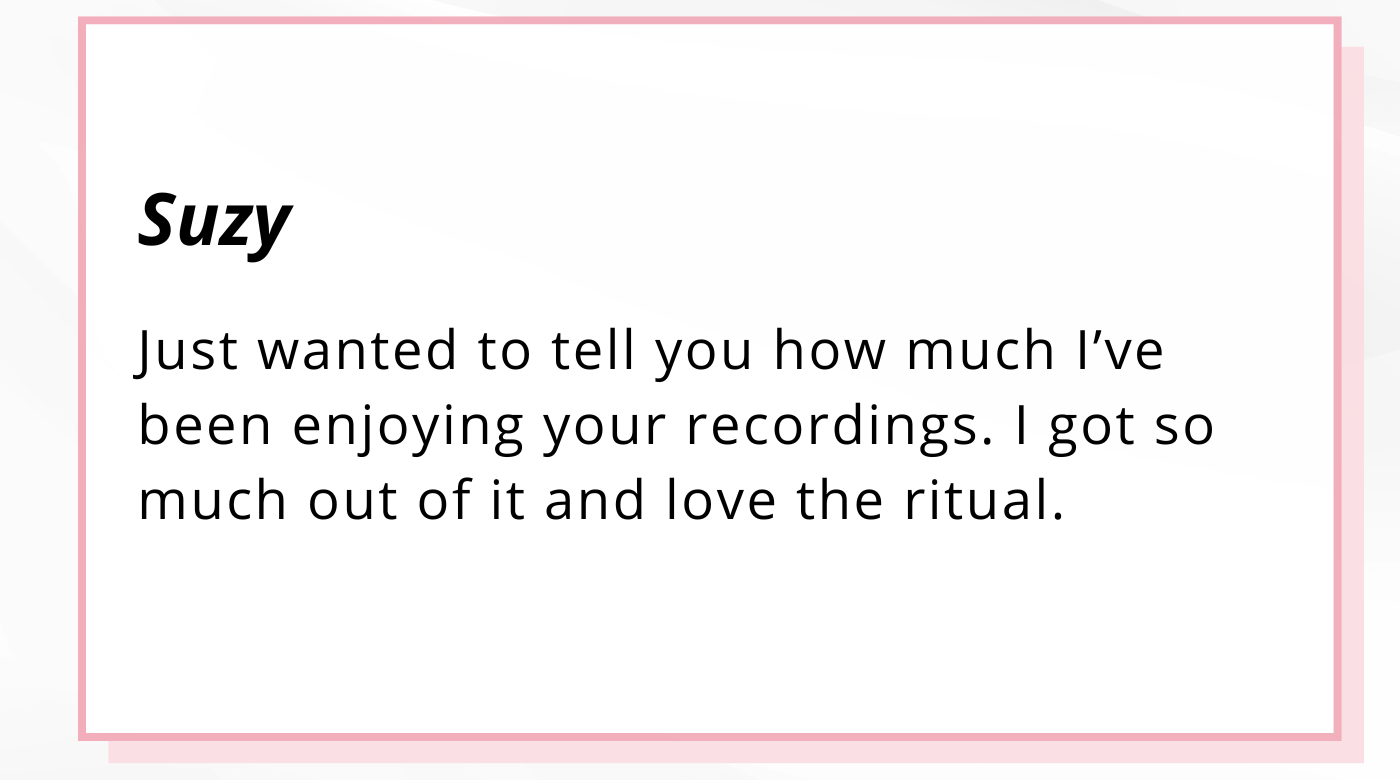1400x780 pixels.
Task: Click the word "love" in the last line
Action: 720,501
